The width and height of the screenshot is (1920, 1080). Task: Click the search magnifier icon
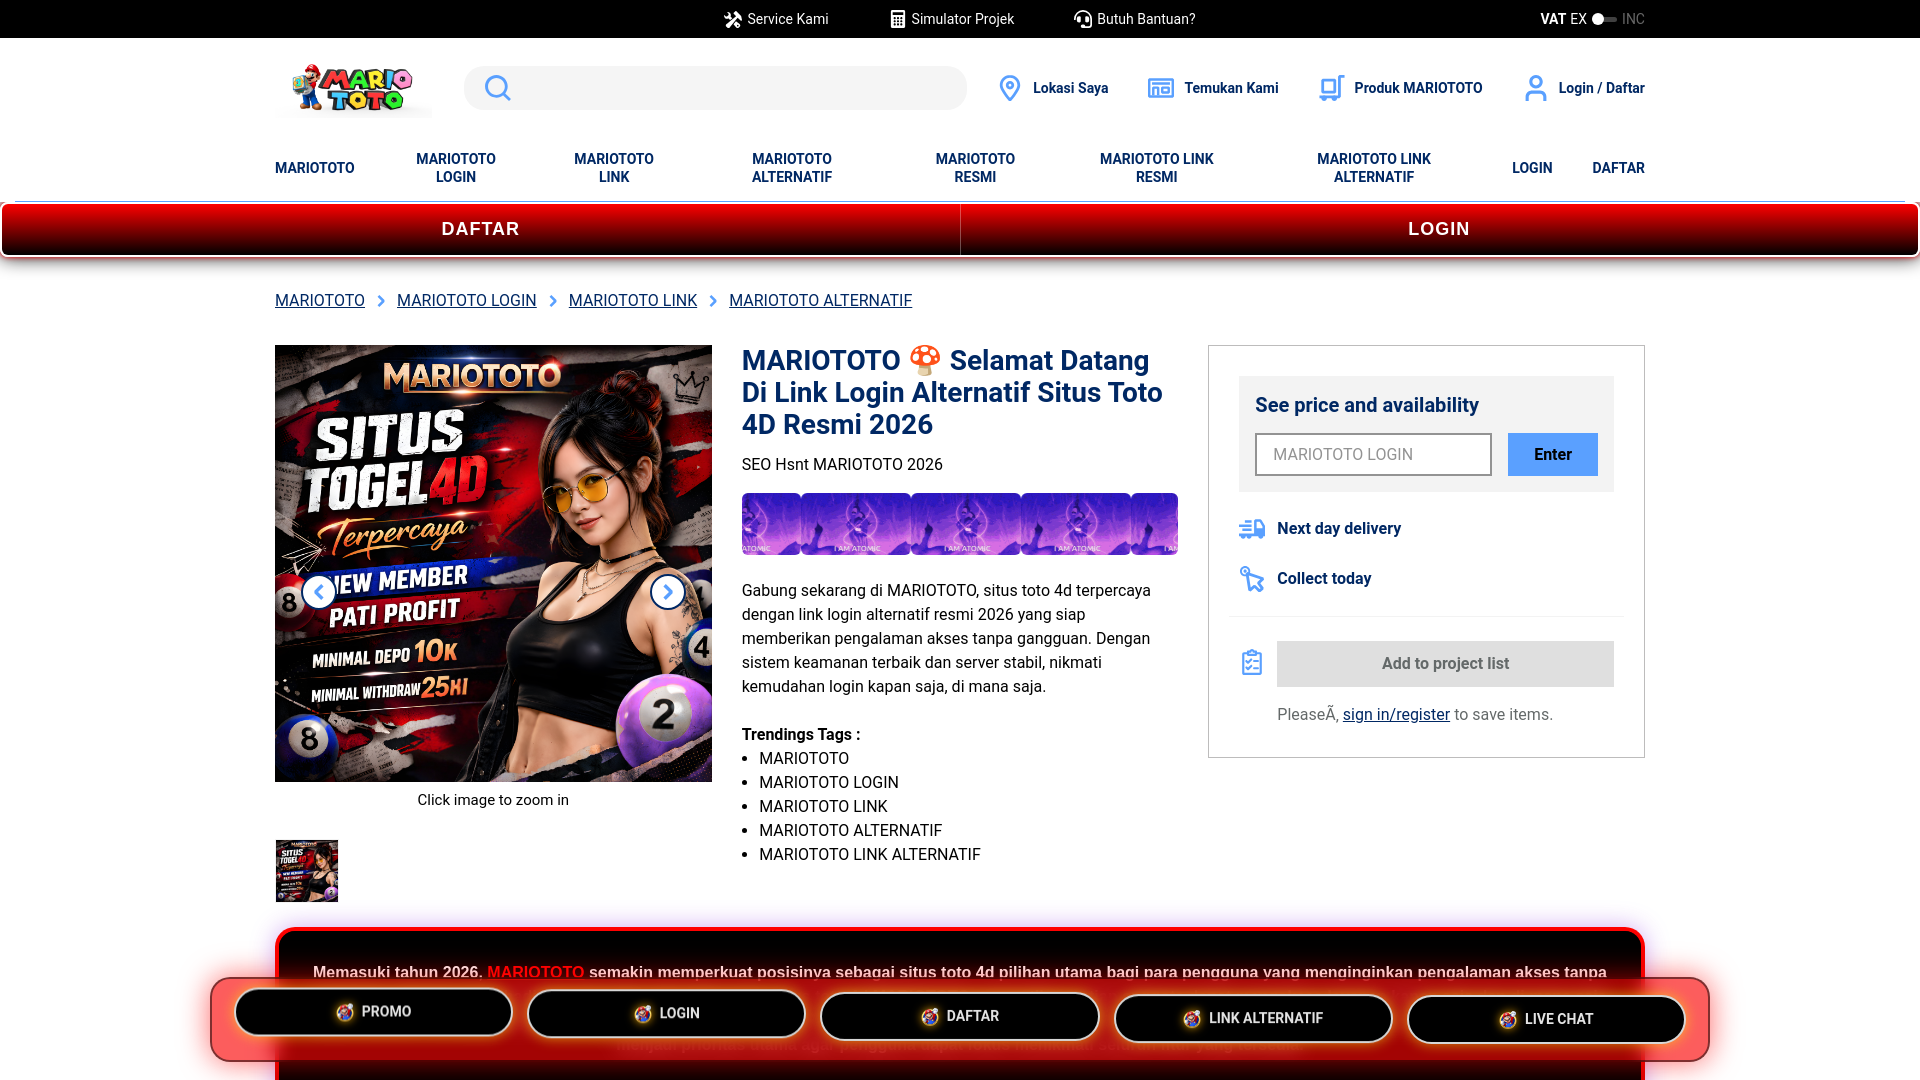[497, 88]
